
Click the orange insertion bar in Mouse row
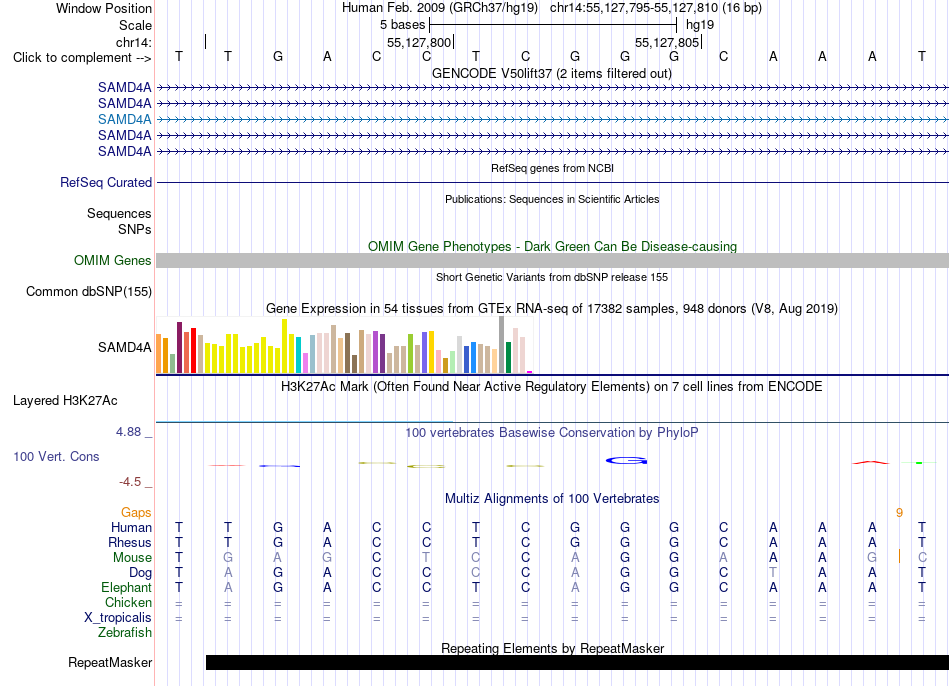pos(899,556)
